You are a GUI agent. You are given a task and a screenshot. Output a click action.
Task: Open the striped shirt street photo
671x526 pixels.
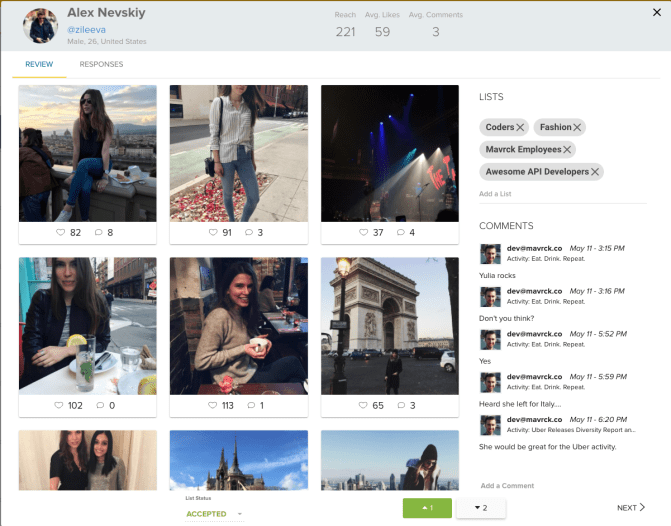[x=239, y=153]
